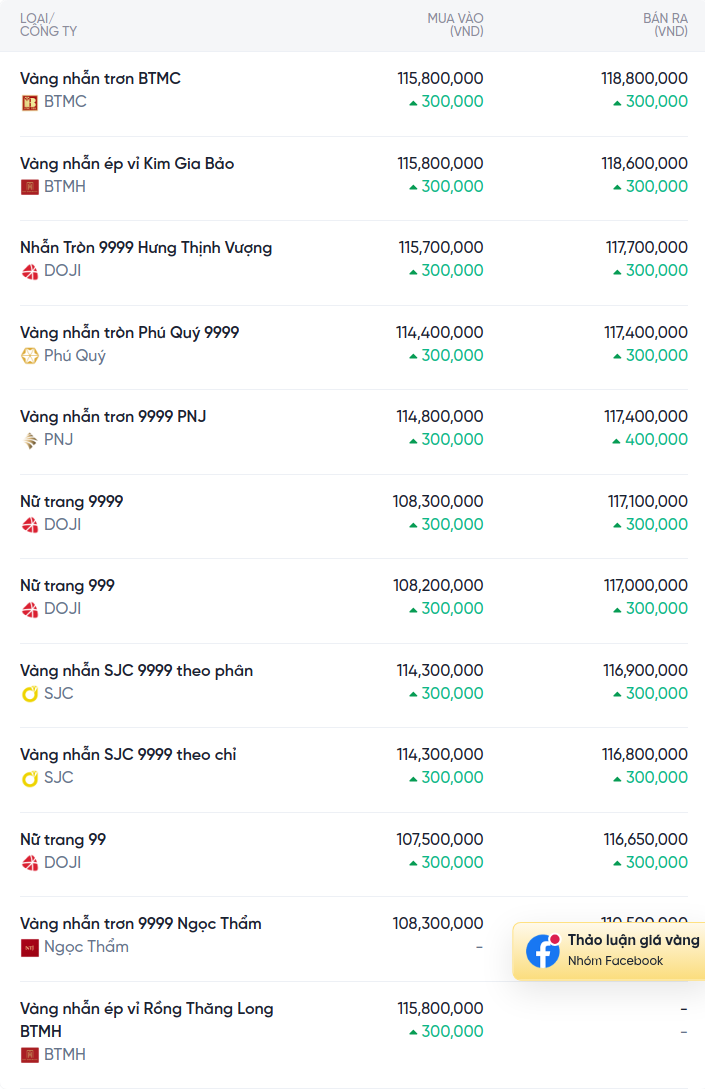Click the Phú Quý company logo icon
Image resolution: width=705 pixels, height=1089 pixels.
(29, 356)
